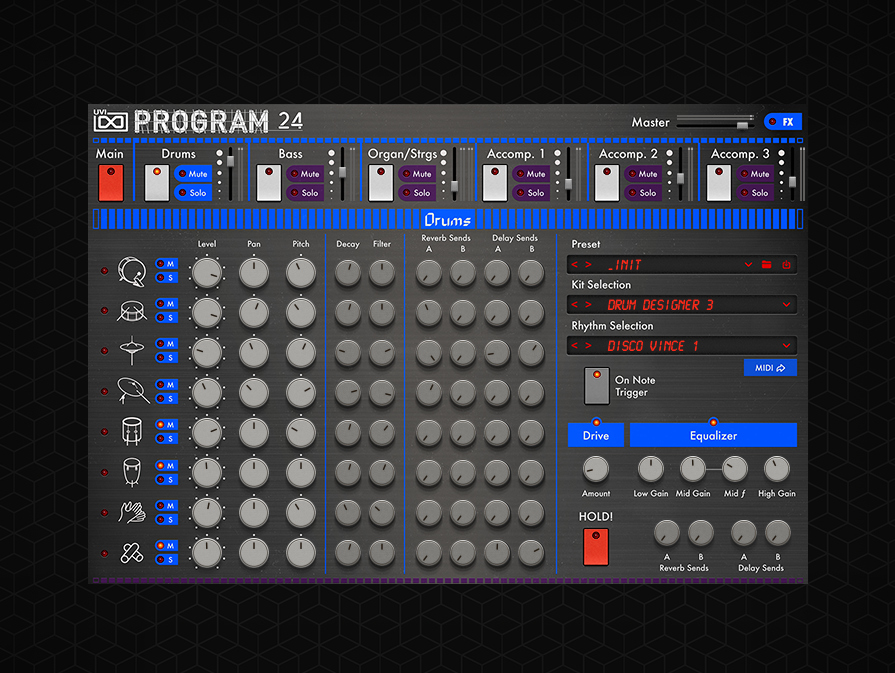This screenshot has width=895, height=673.
Task: Adjust the Bass volume fader
Action: coord(342,172)
